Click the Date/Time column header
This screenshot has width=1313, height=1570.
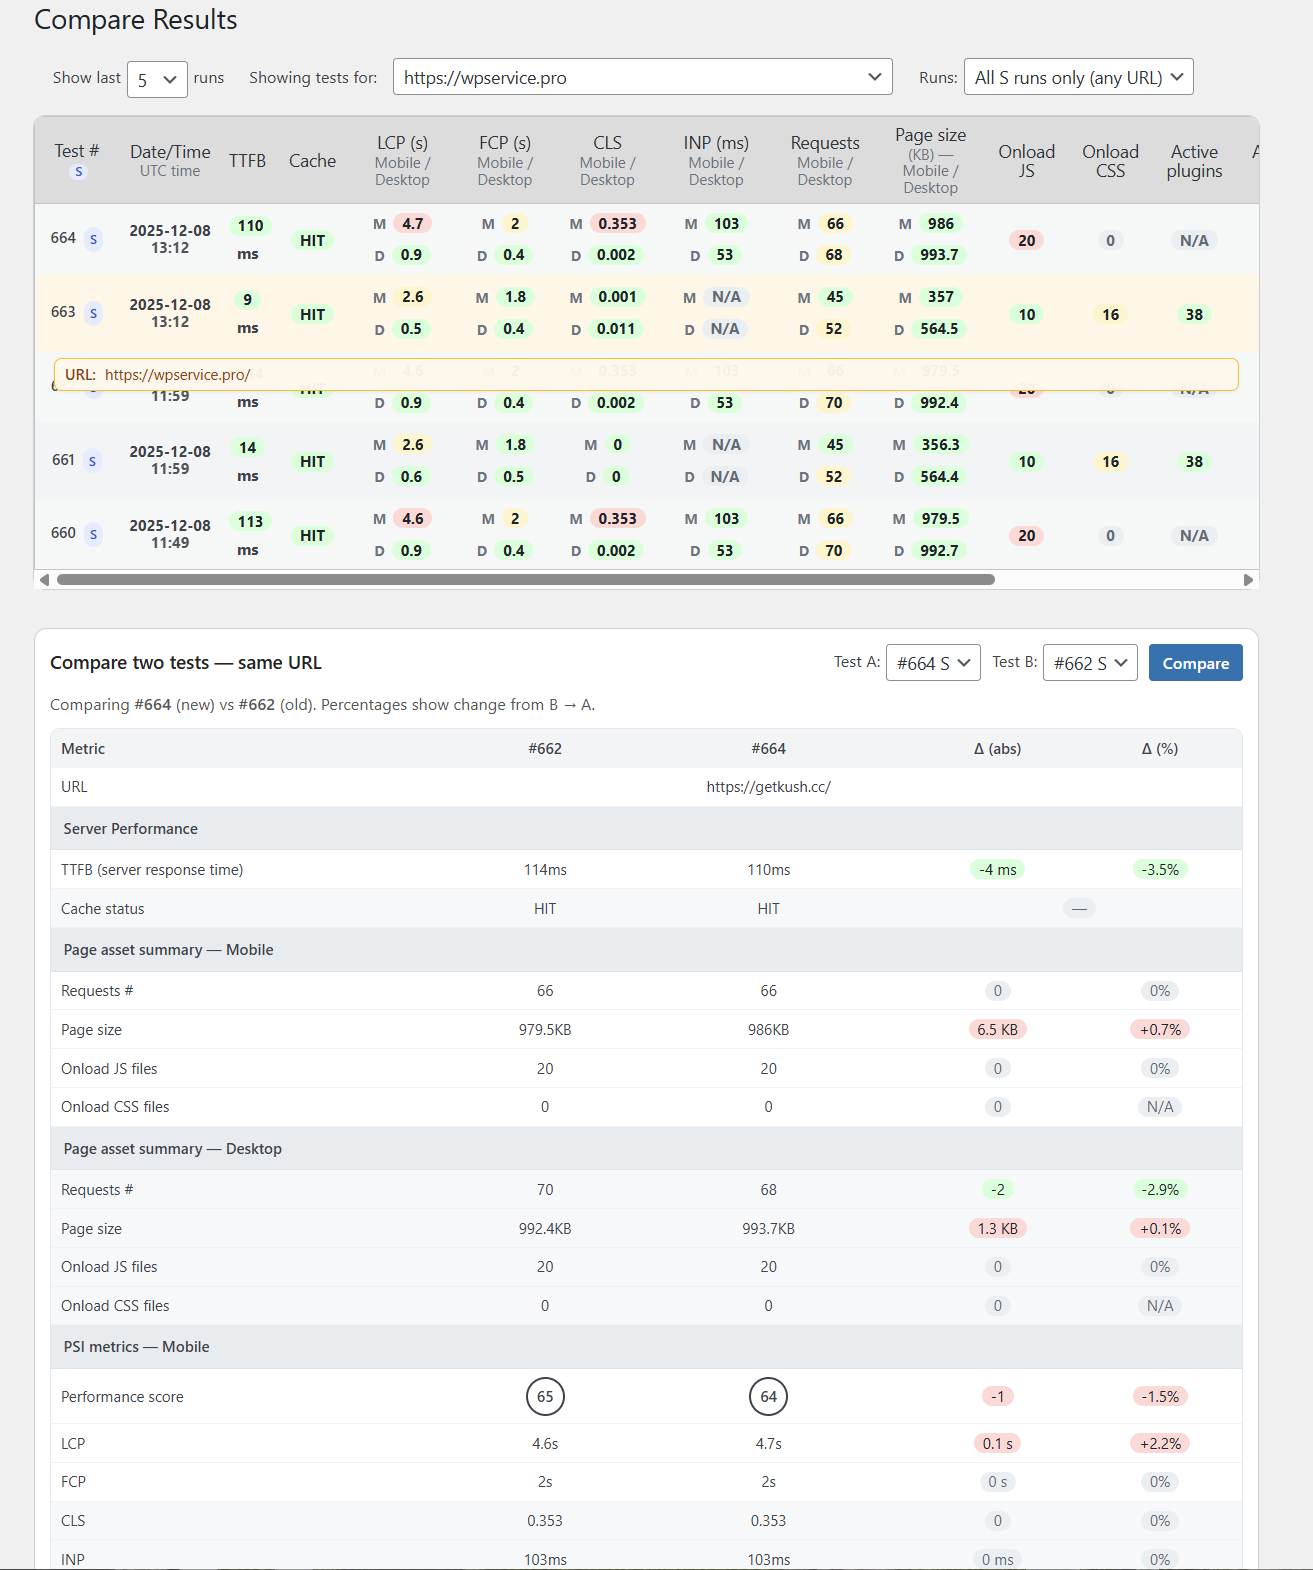[x=170, y=152]
